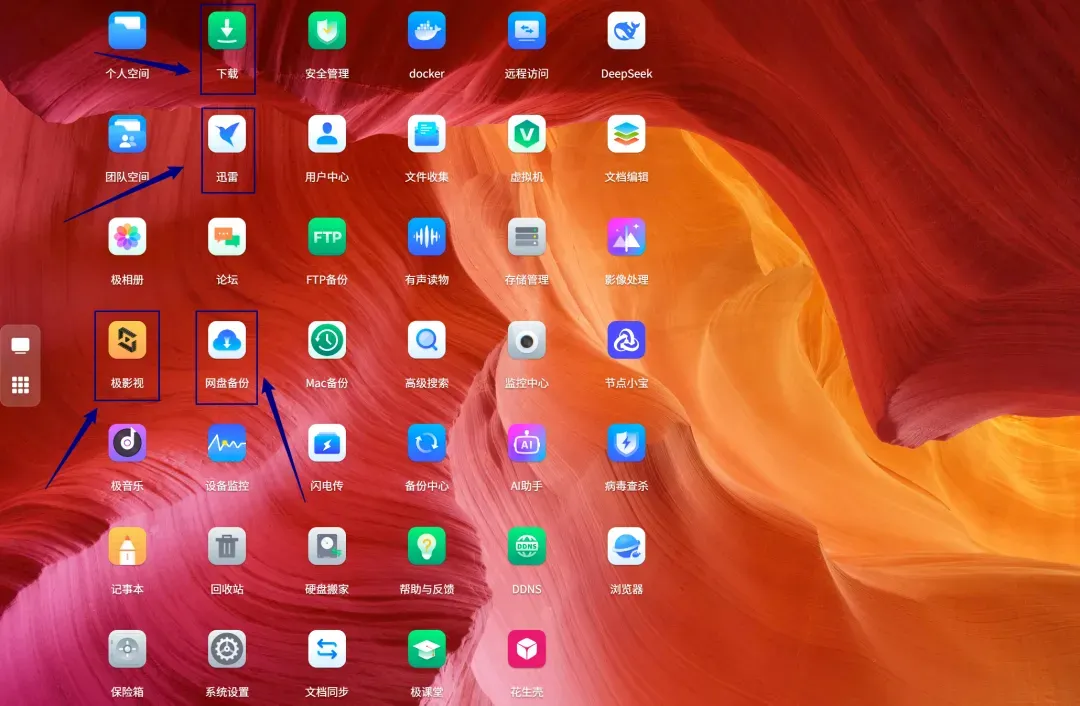The width and height of the screenshot is (1080, 706).
Task: Open the 浏览器 web browser
Action: point(626,547)
